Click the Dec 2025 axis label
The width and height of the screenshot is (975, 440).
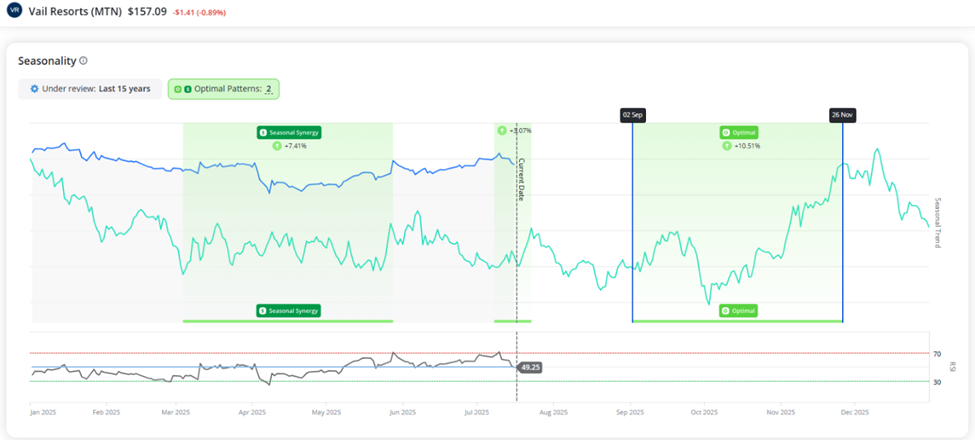click(854, 412)
